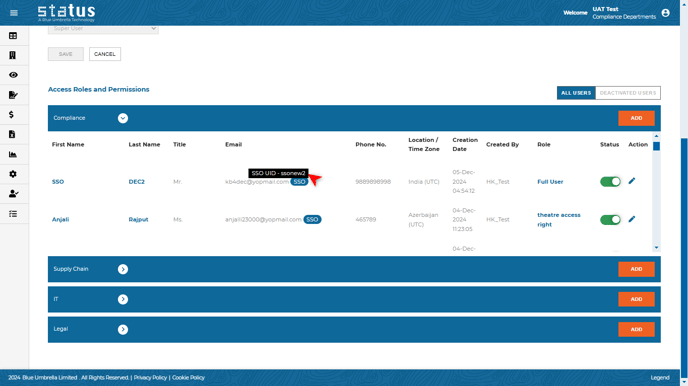Click the Creation Date column header
Image resolution: width=688 pixels, height=386 pixels.
[x=465, y=144]
